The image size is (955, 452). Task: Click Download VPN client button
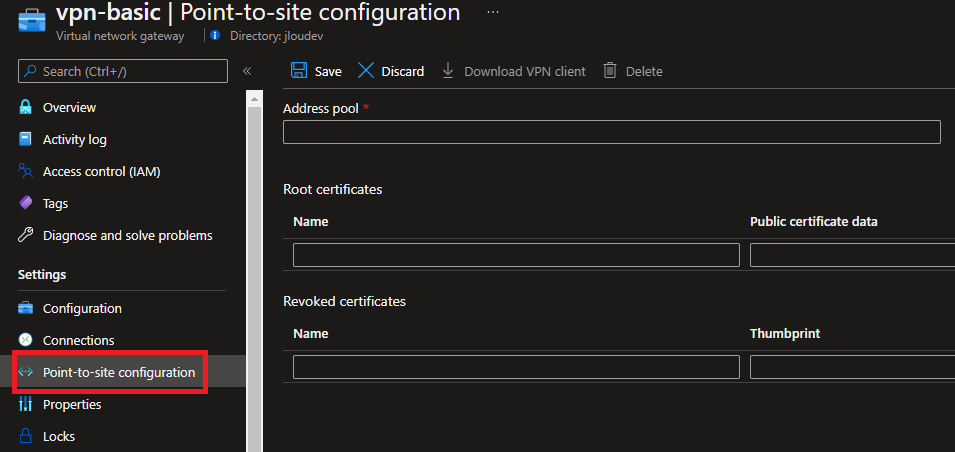click(525, 71)
